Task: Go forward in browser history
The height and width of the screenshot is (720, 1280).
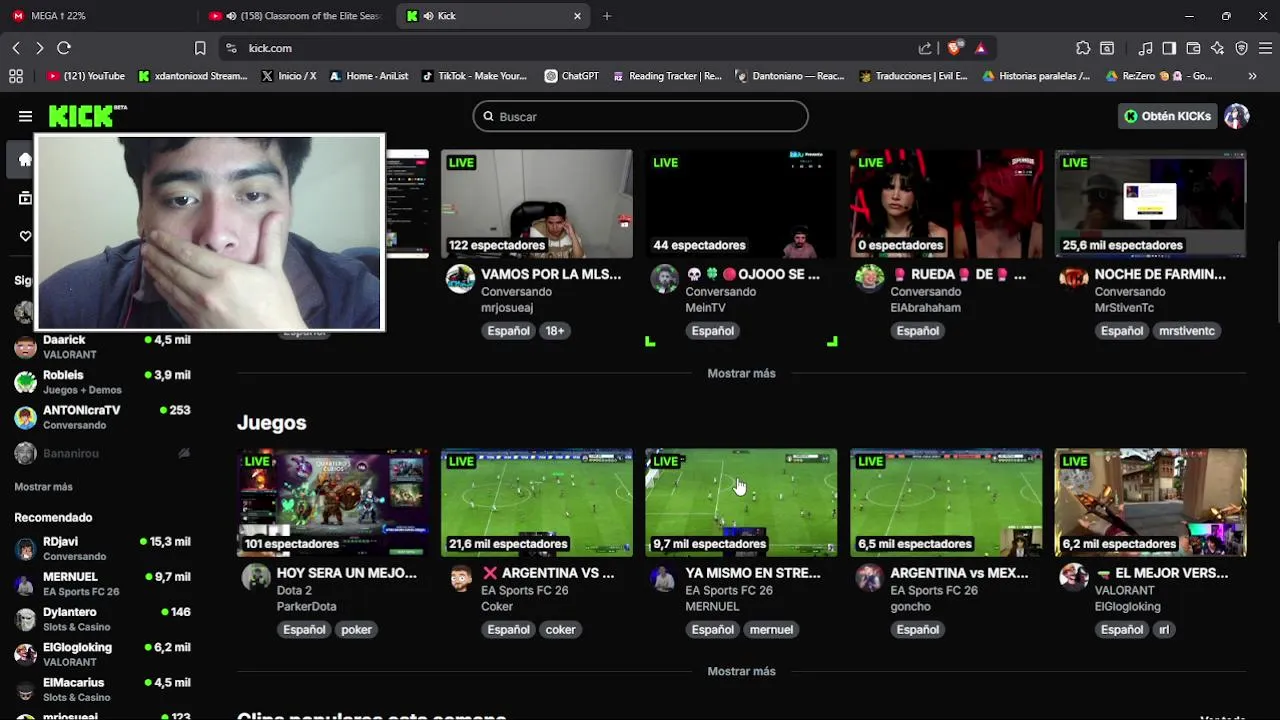Action: [39, 48]
